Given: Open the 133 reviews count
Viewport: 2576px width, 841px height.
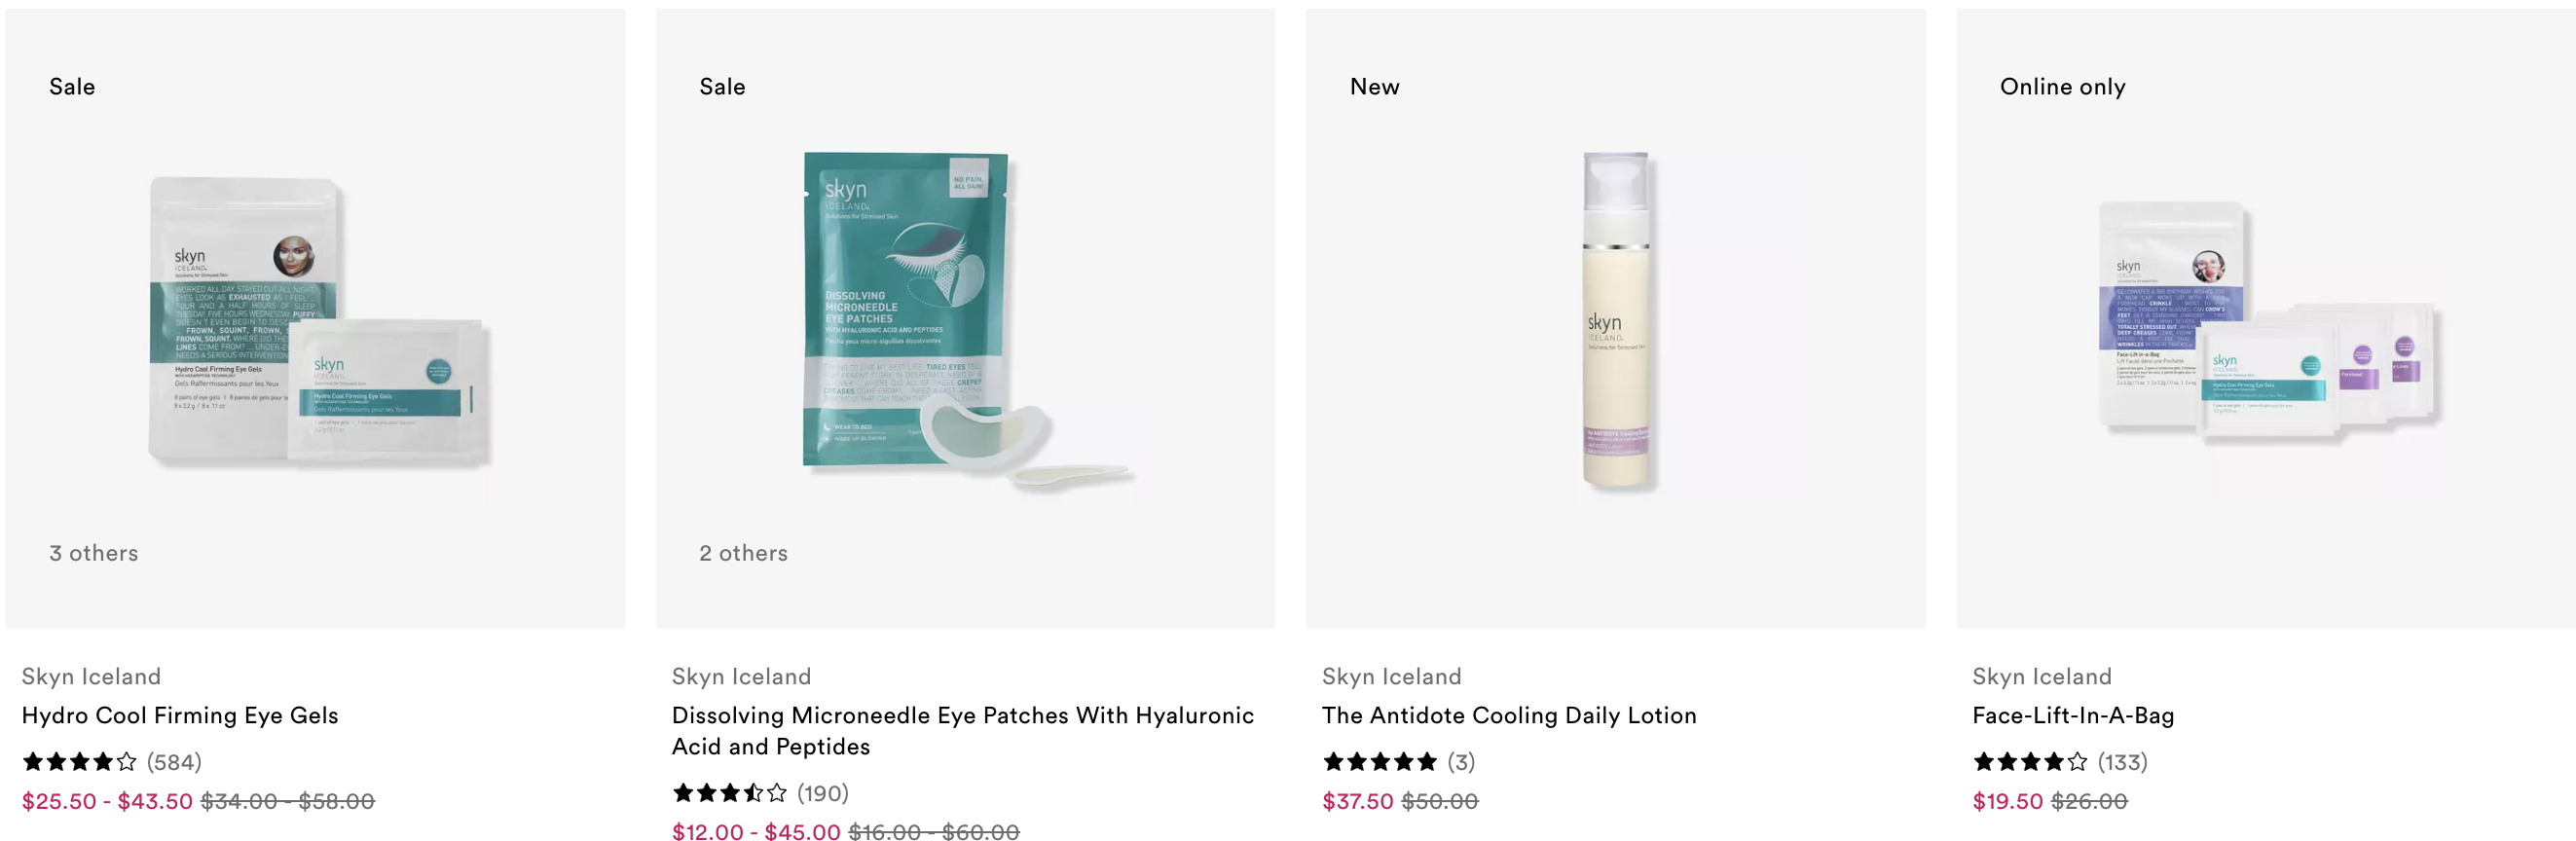Looking at the screenshot, I should coord(2122,762).
